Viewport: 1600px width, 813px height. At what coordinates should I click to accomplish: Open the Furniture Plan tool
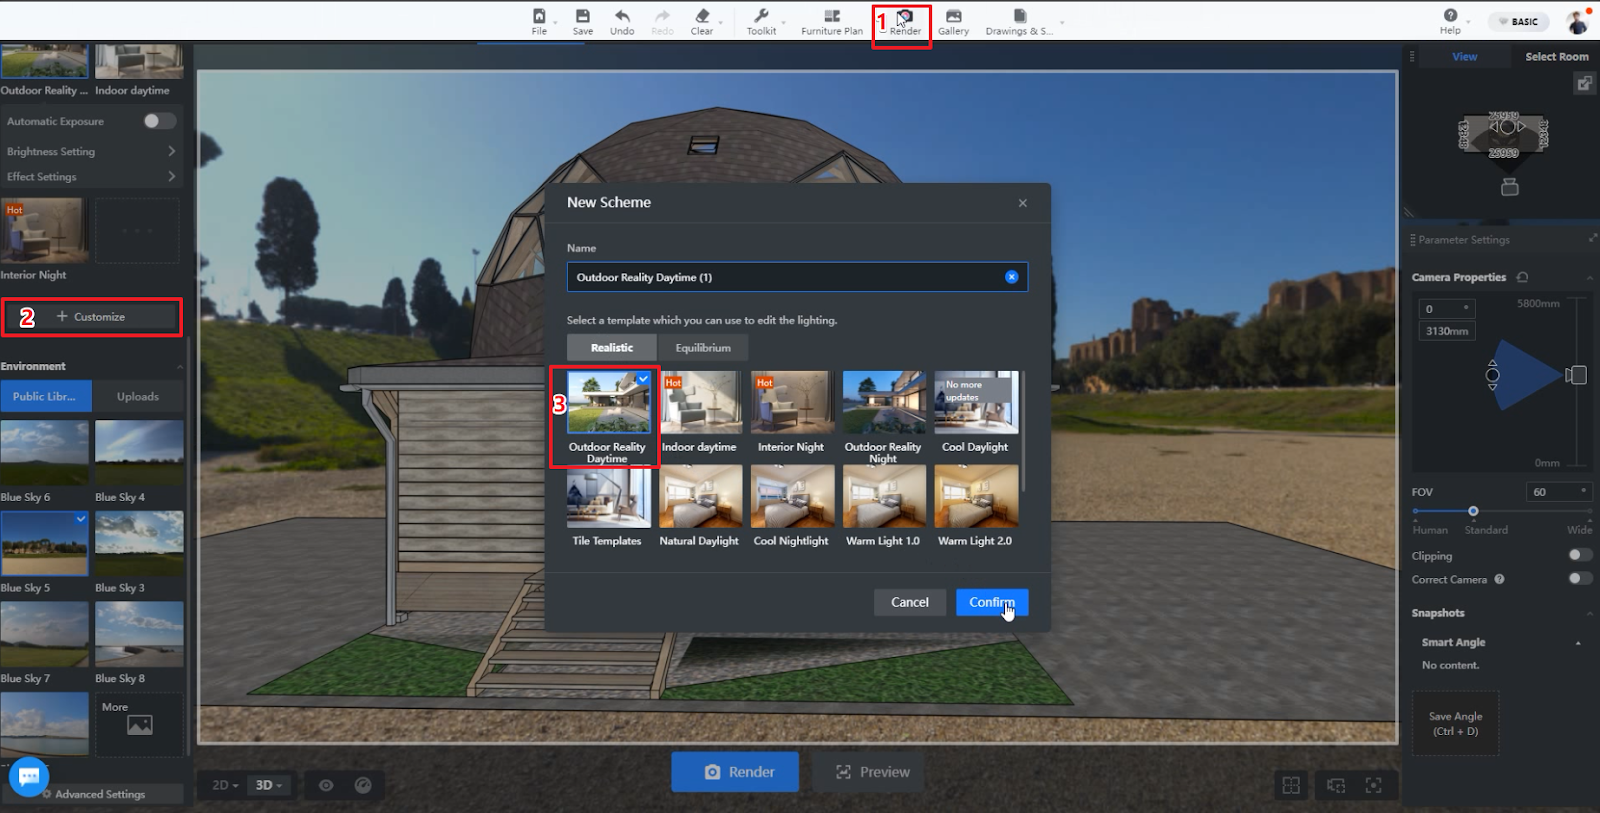coord(831,17)
